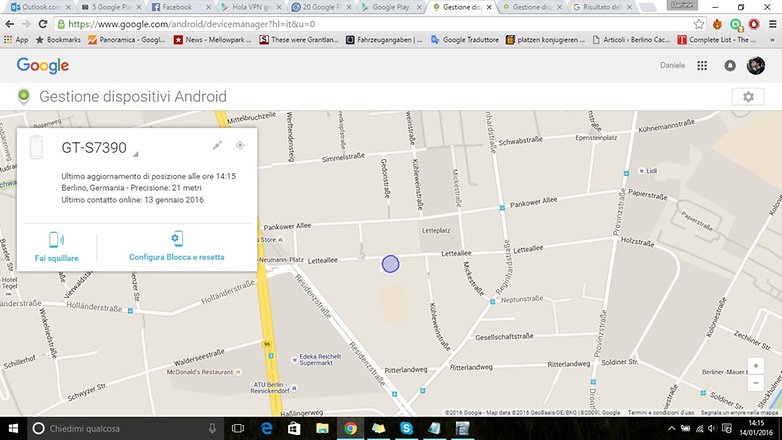Open the network icon in tray

(700, 429)
